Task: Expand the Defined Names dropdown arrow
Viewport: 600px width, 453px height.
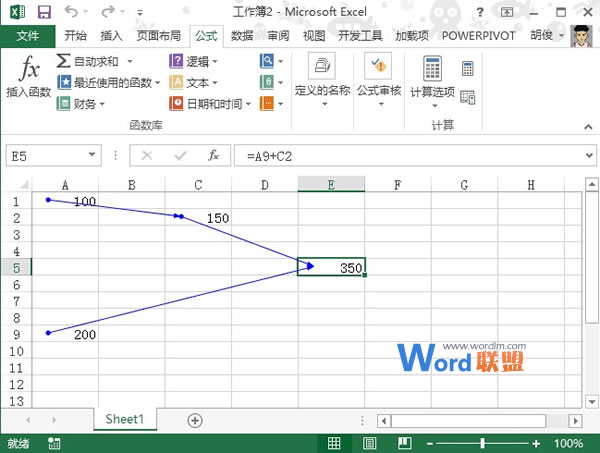Action: (324, 104)
